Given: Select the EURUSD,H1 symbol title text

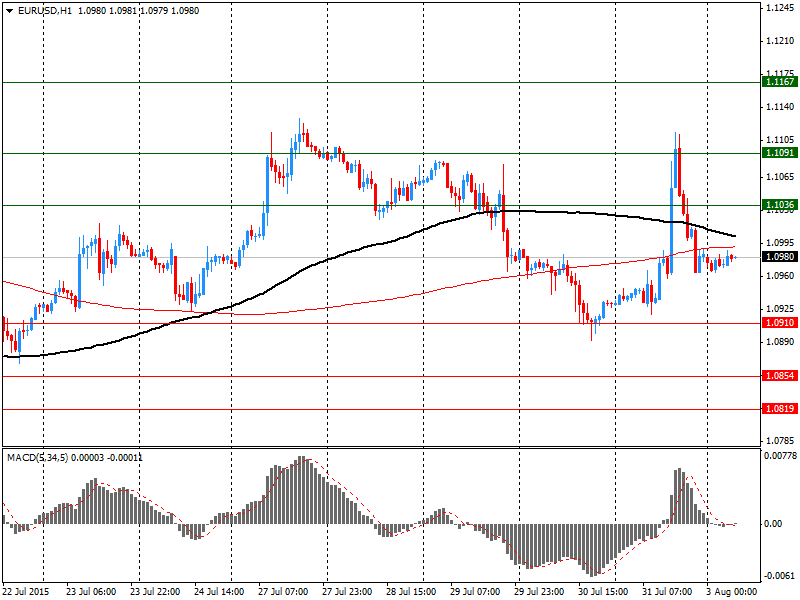Looking at the screenshot, I should [45, 11].
